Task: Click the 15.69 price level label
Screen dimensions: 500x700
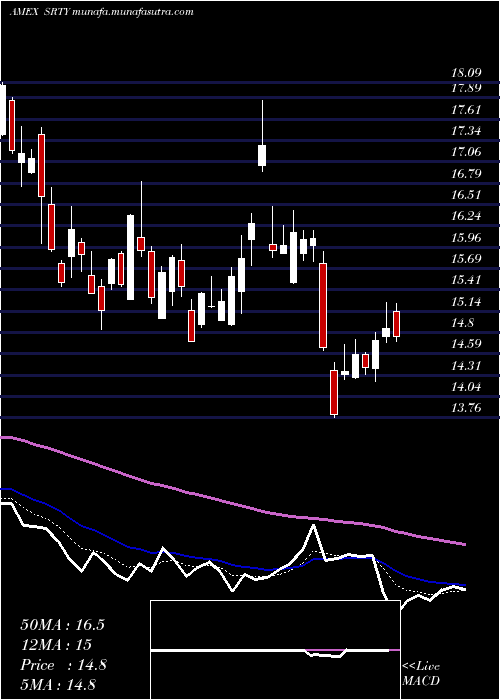Action: click(467, 259)
